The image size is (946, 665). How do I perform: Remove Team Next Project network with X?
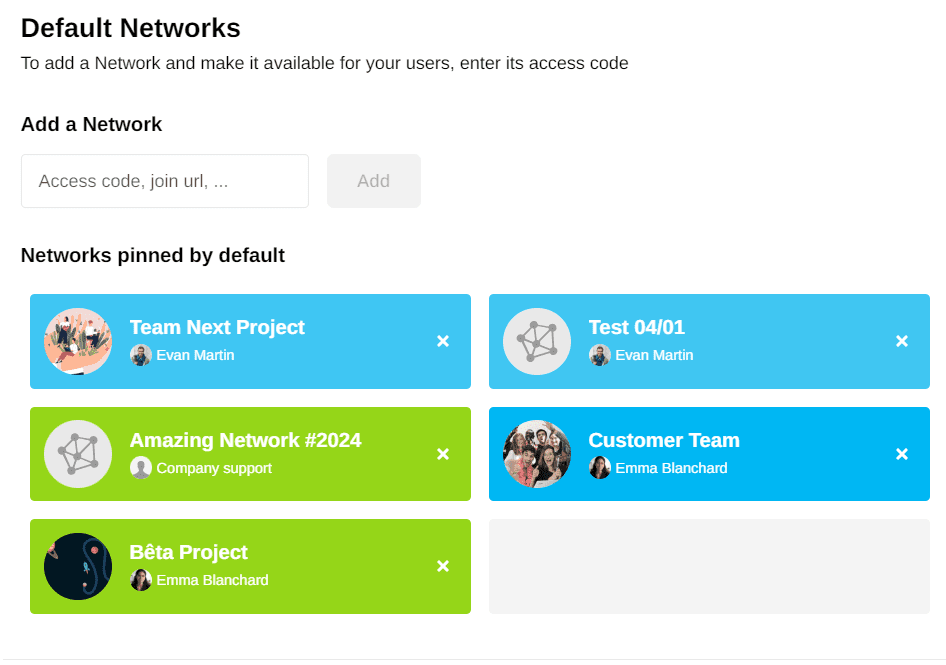[443, 342]
